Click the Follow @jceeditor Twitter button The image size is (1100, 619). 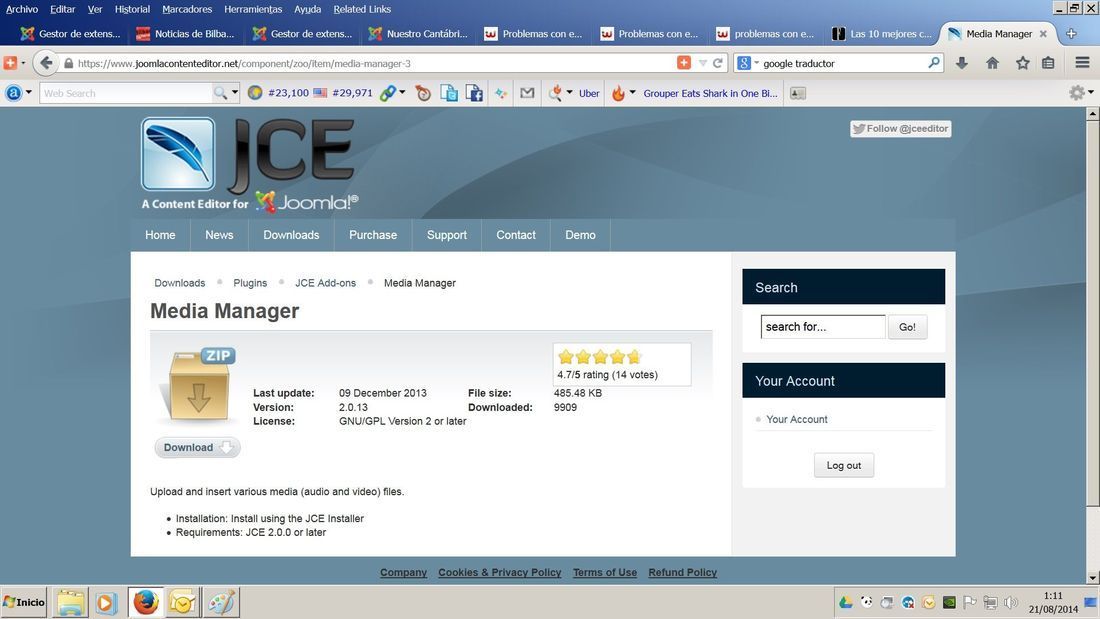point(901,128)
